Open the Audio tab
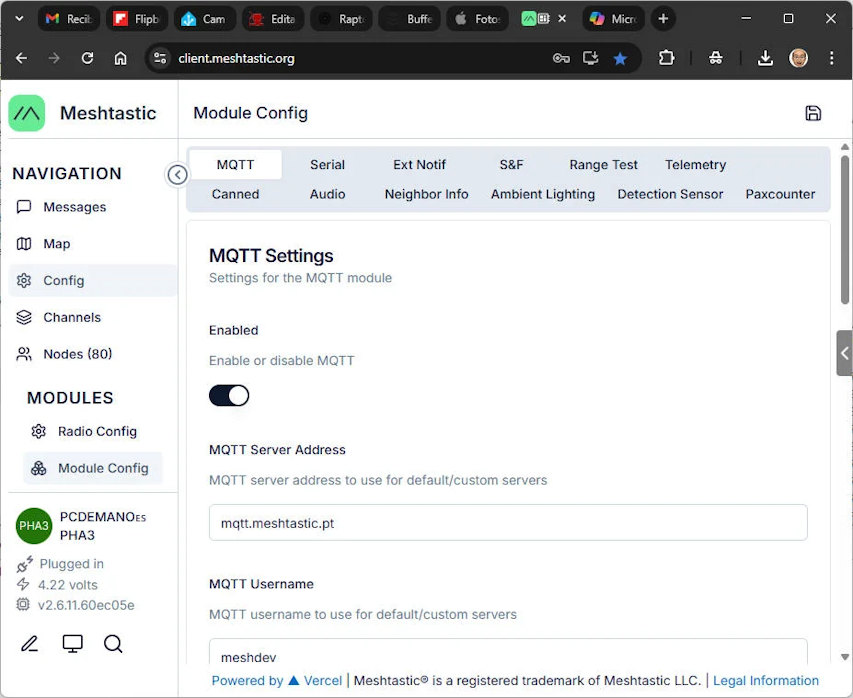The width and height of the screenshot is (853, 698). tap(327, 194)
